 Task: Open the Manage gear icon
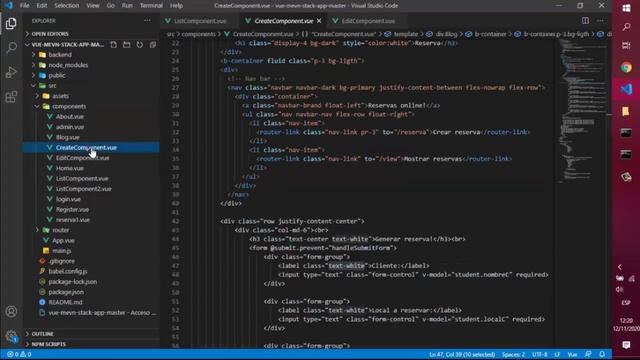(x=11, y=336)
